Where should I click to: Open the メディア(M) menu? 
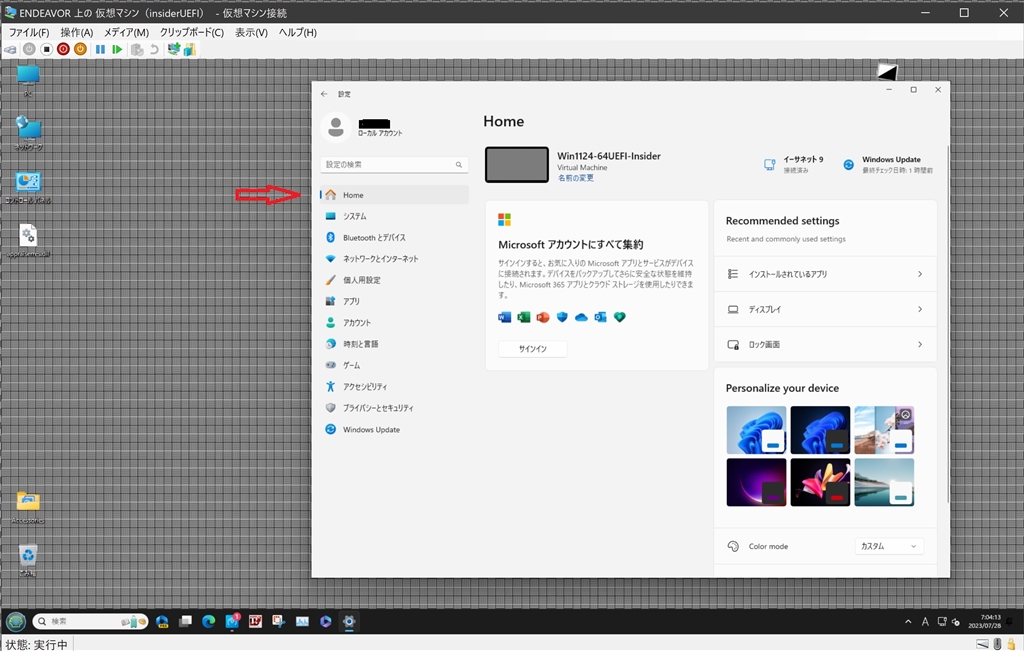pos(126,32)
